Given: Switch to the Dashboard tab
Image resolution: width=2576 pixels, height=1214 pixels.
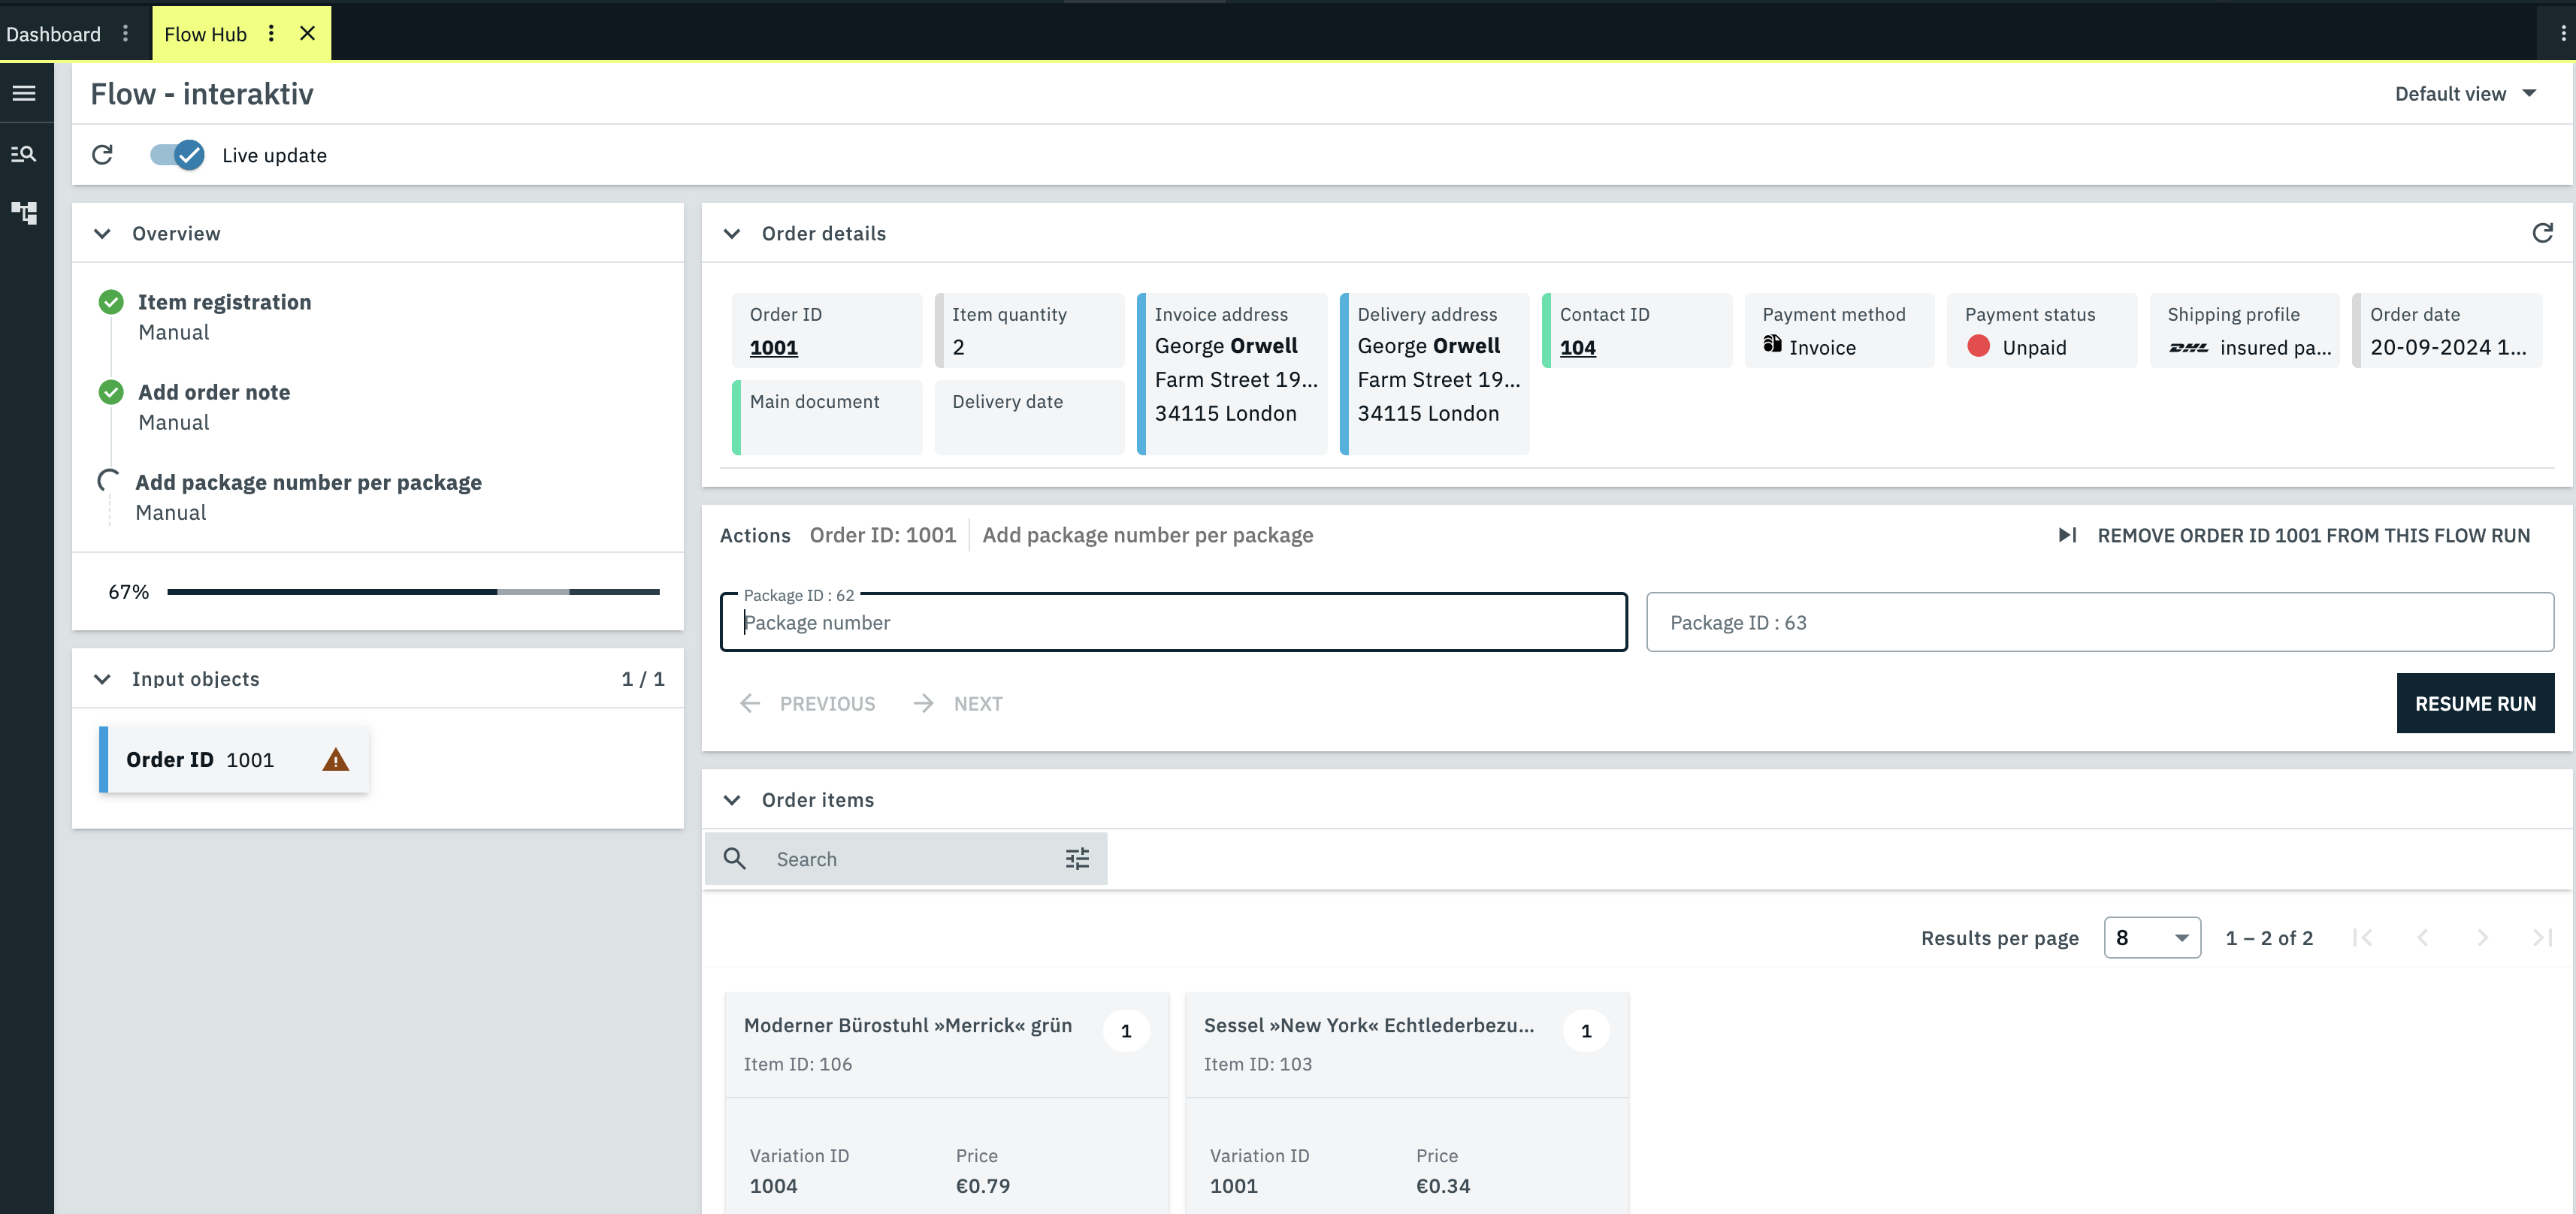Looking at the screenshot, I should 54,33.
